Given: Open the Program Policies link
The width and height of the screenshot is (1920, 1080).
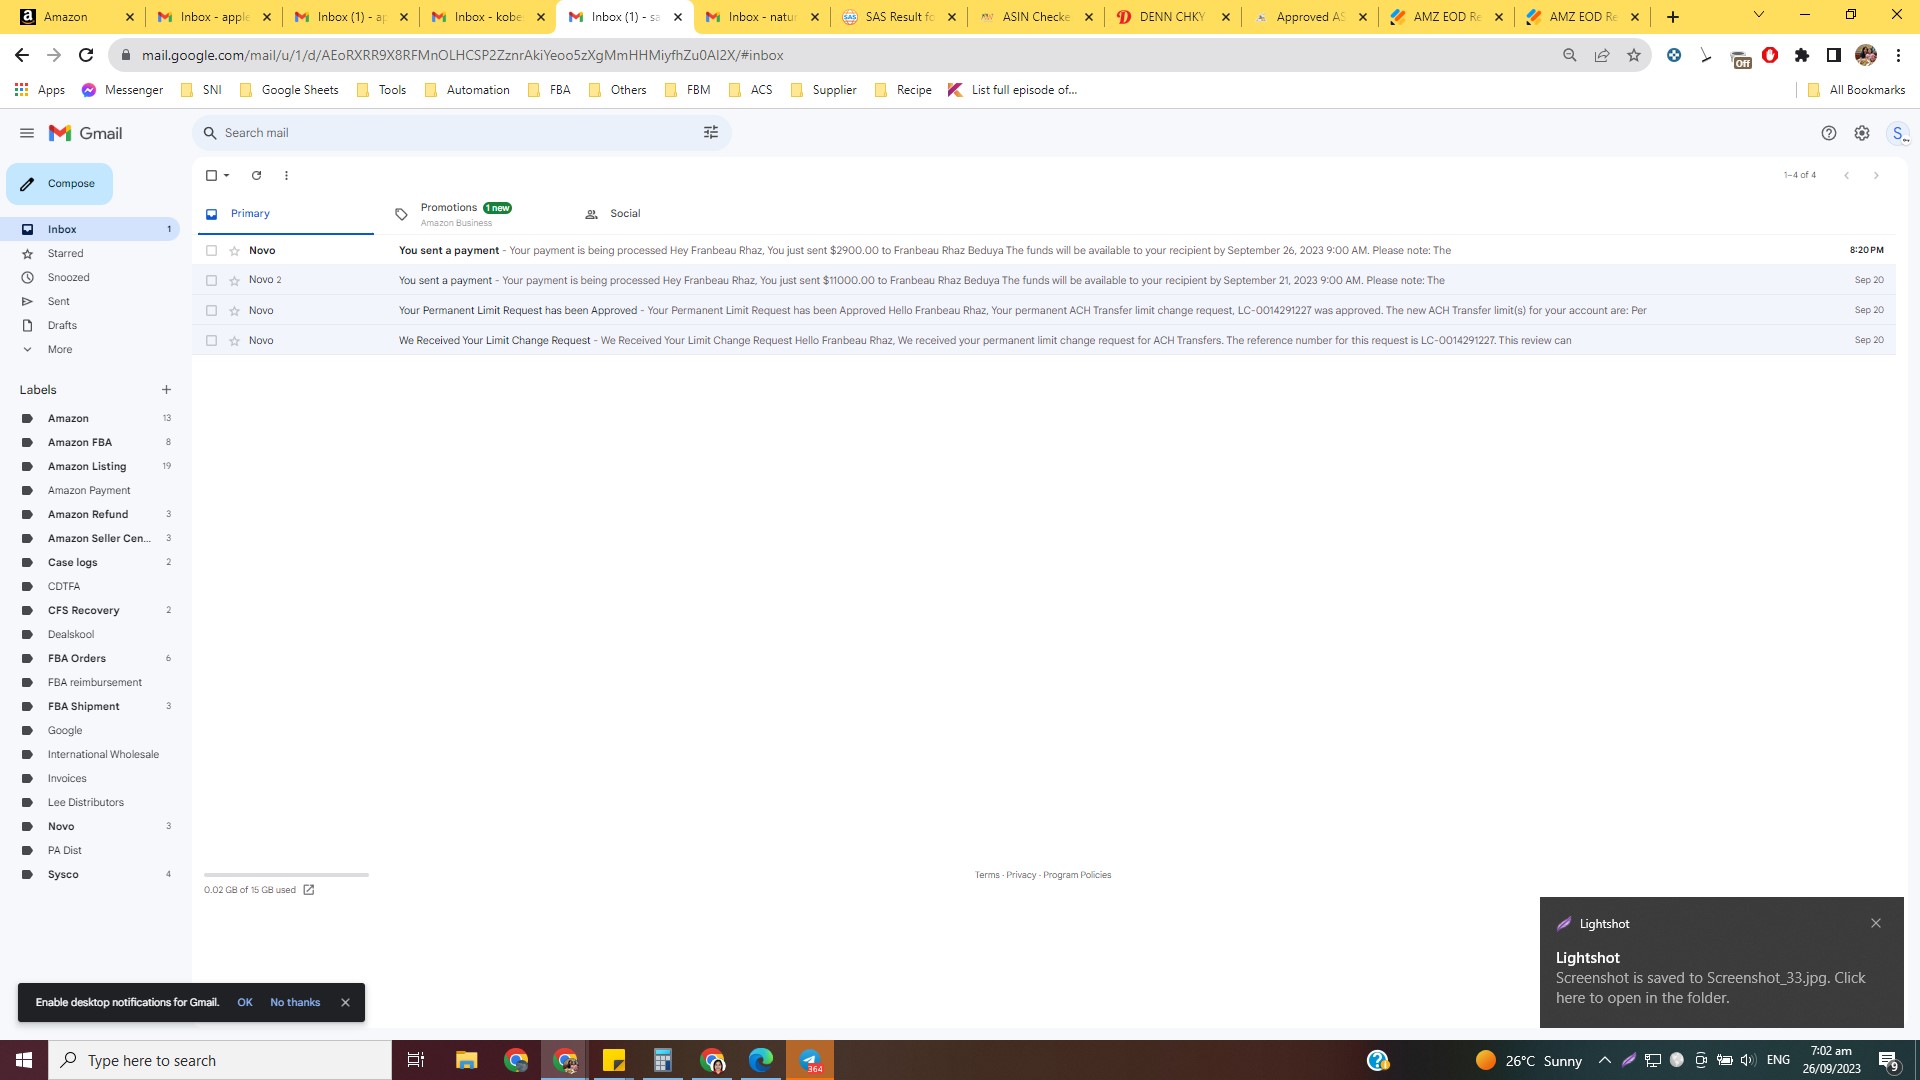Looking at the screenshot, I should pos(1077,875).
